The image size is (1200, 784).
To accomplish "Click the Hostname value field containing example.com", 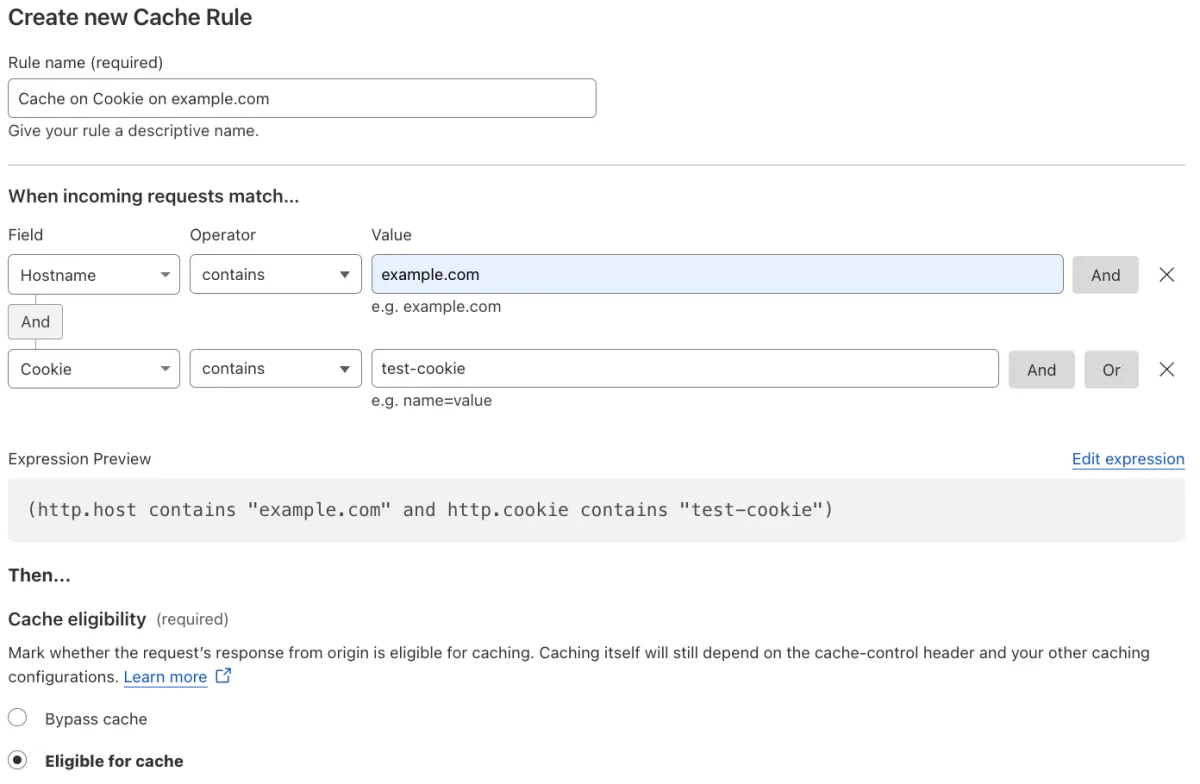I will tap(716, 274).
